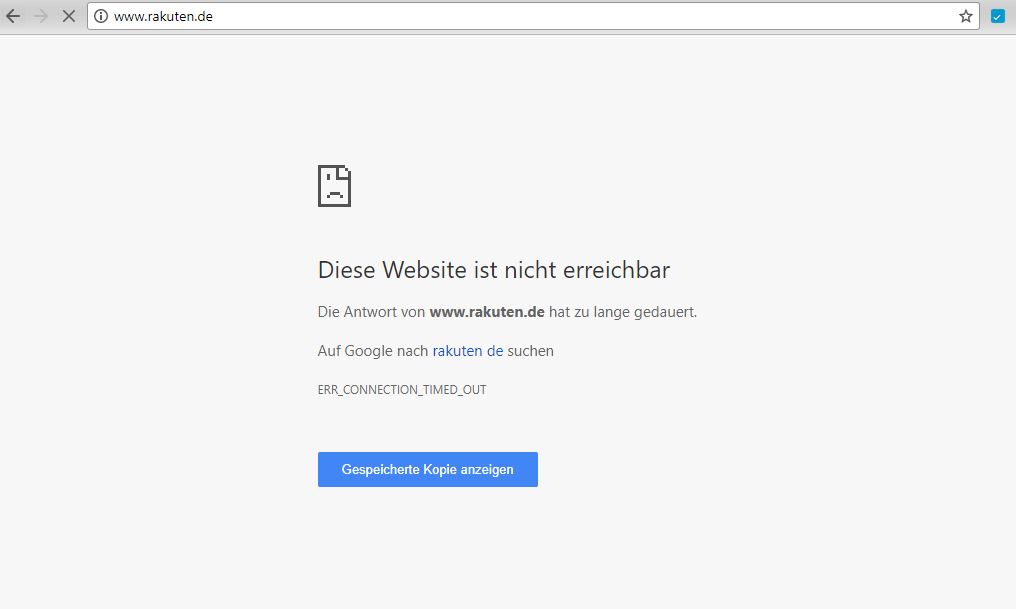Click Gespeicherte Kopie anzeigen button
Image resolution: width=1016 pixels, height=609 pixels.
pyautogui.click(x=428, y=469)
